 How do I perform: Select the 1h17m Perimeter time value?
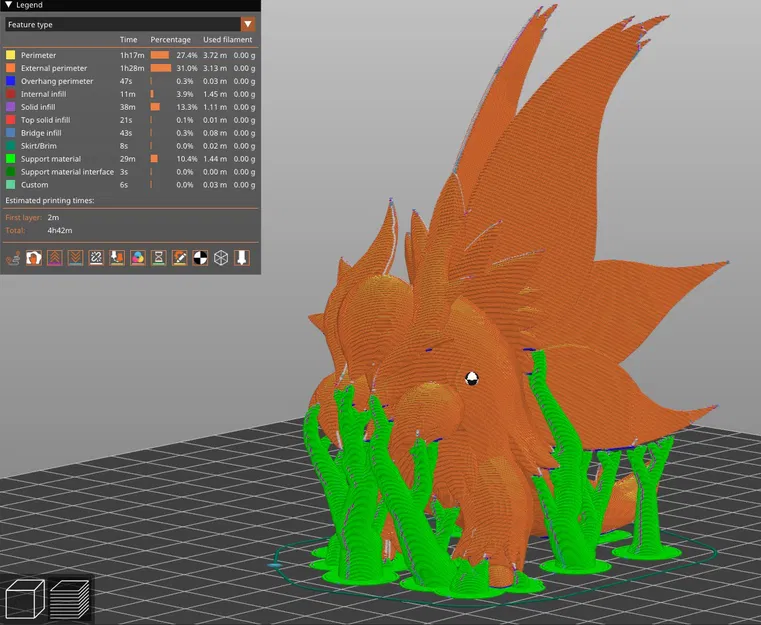point(132,55)
